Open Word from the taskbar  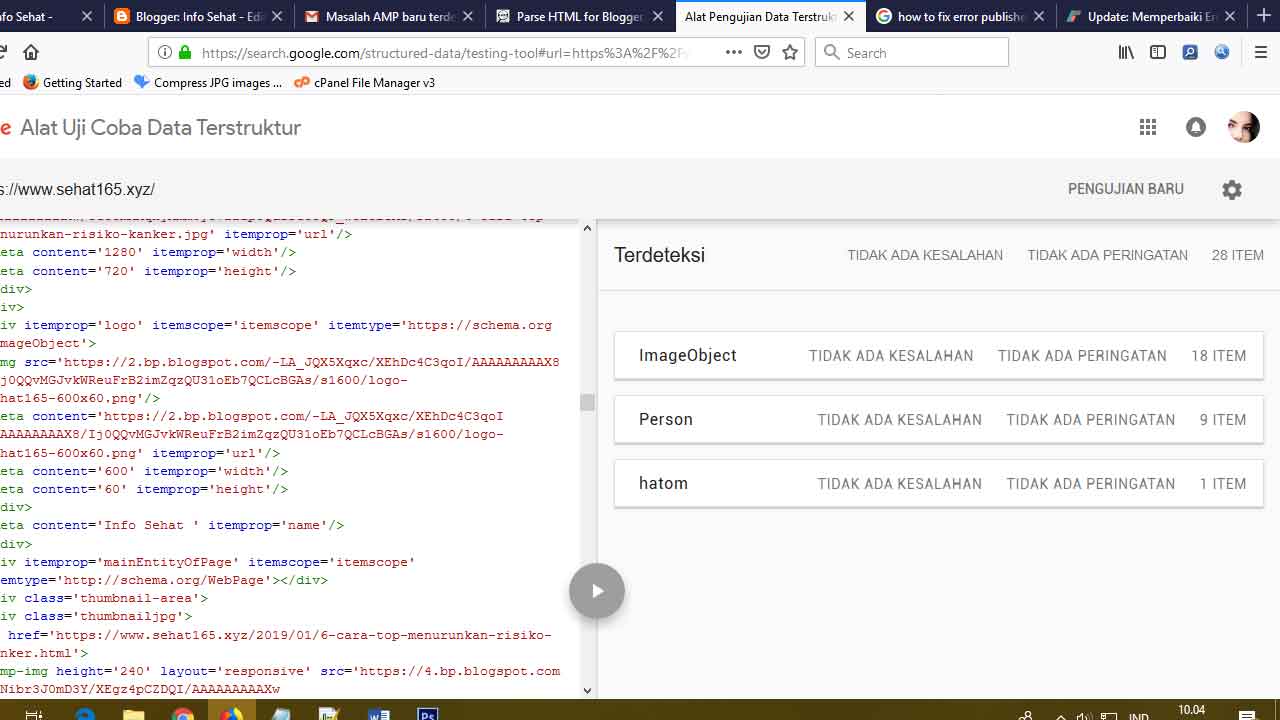[x=378, y=712]
